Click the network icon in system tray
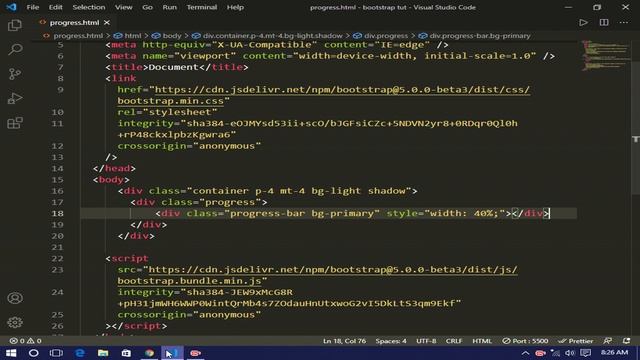The width and height of the screenshot is (640, 360). click(555, 353)
